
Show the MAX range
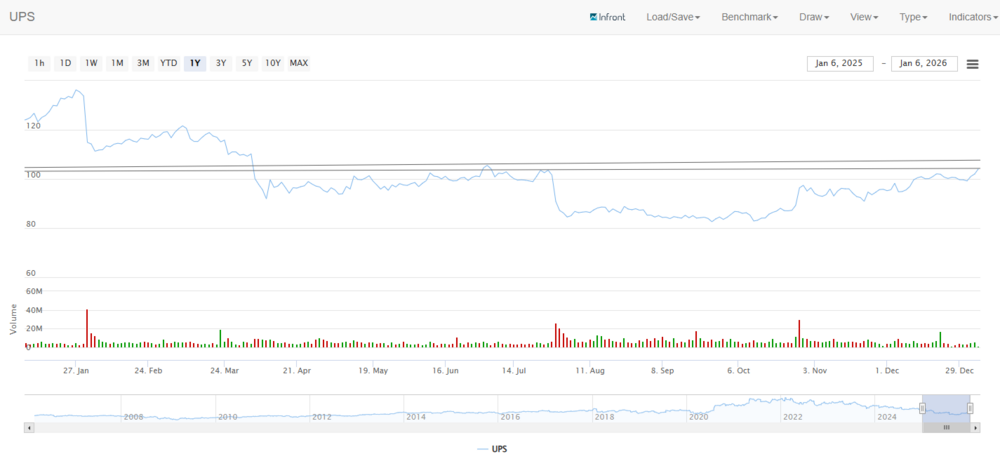pyautogui.click(x=298, y=63)
